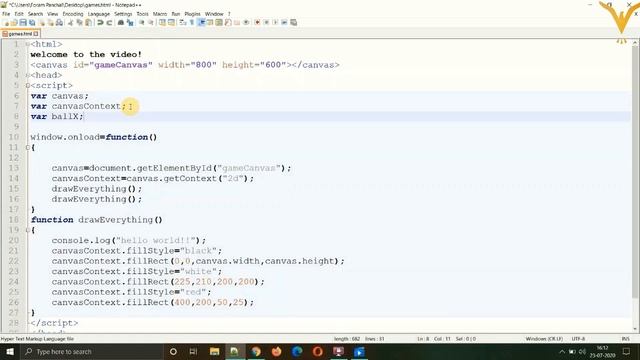Open Find using the binoculars icon
The height and width of the screenshot is (360, 640).
tap(121, 23)
